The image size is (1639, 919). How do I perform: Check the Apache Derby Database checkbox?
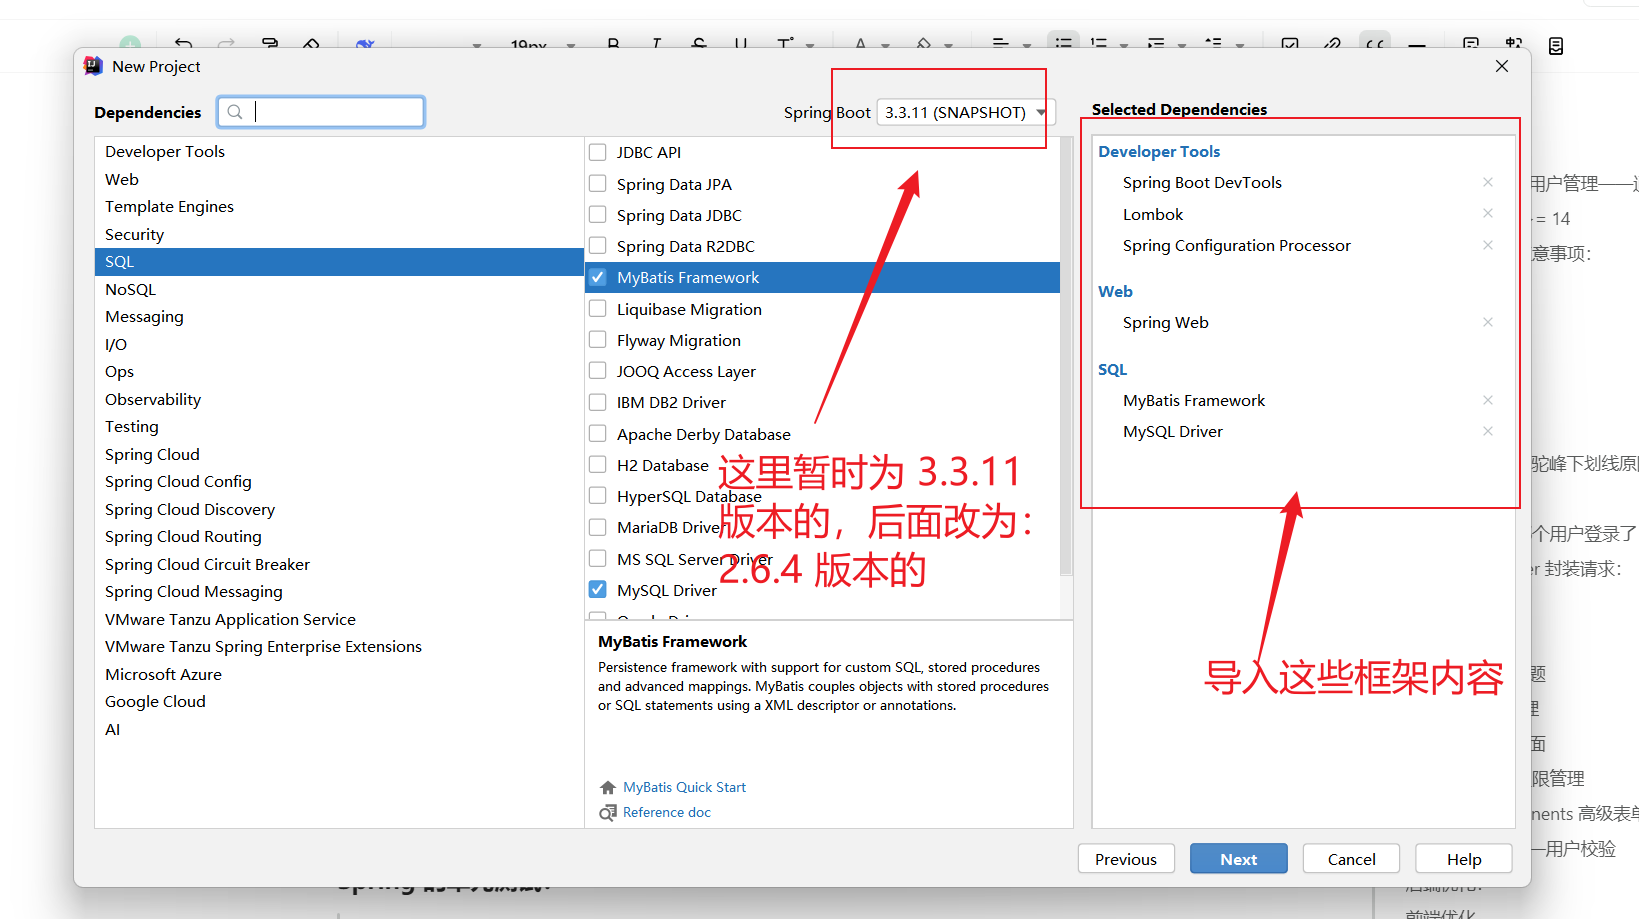click(x=598, y=434)
